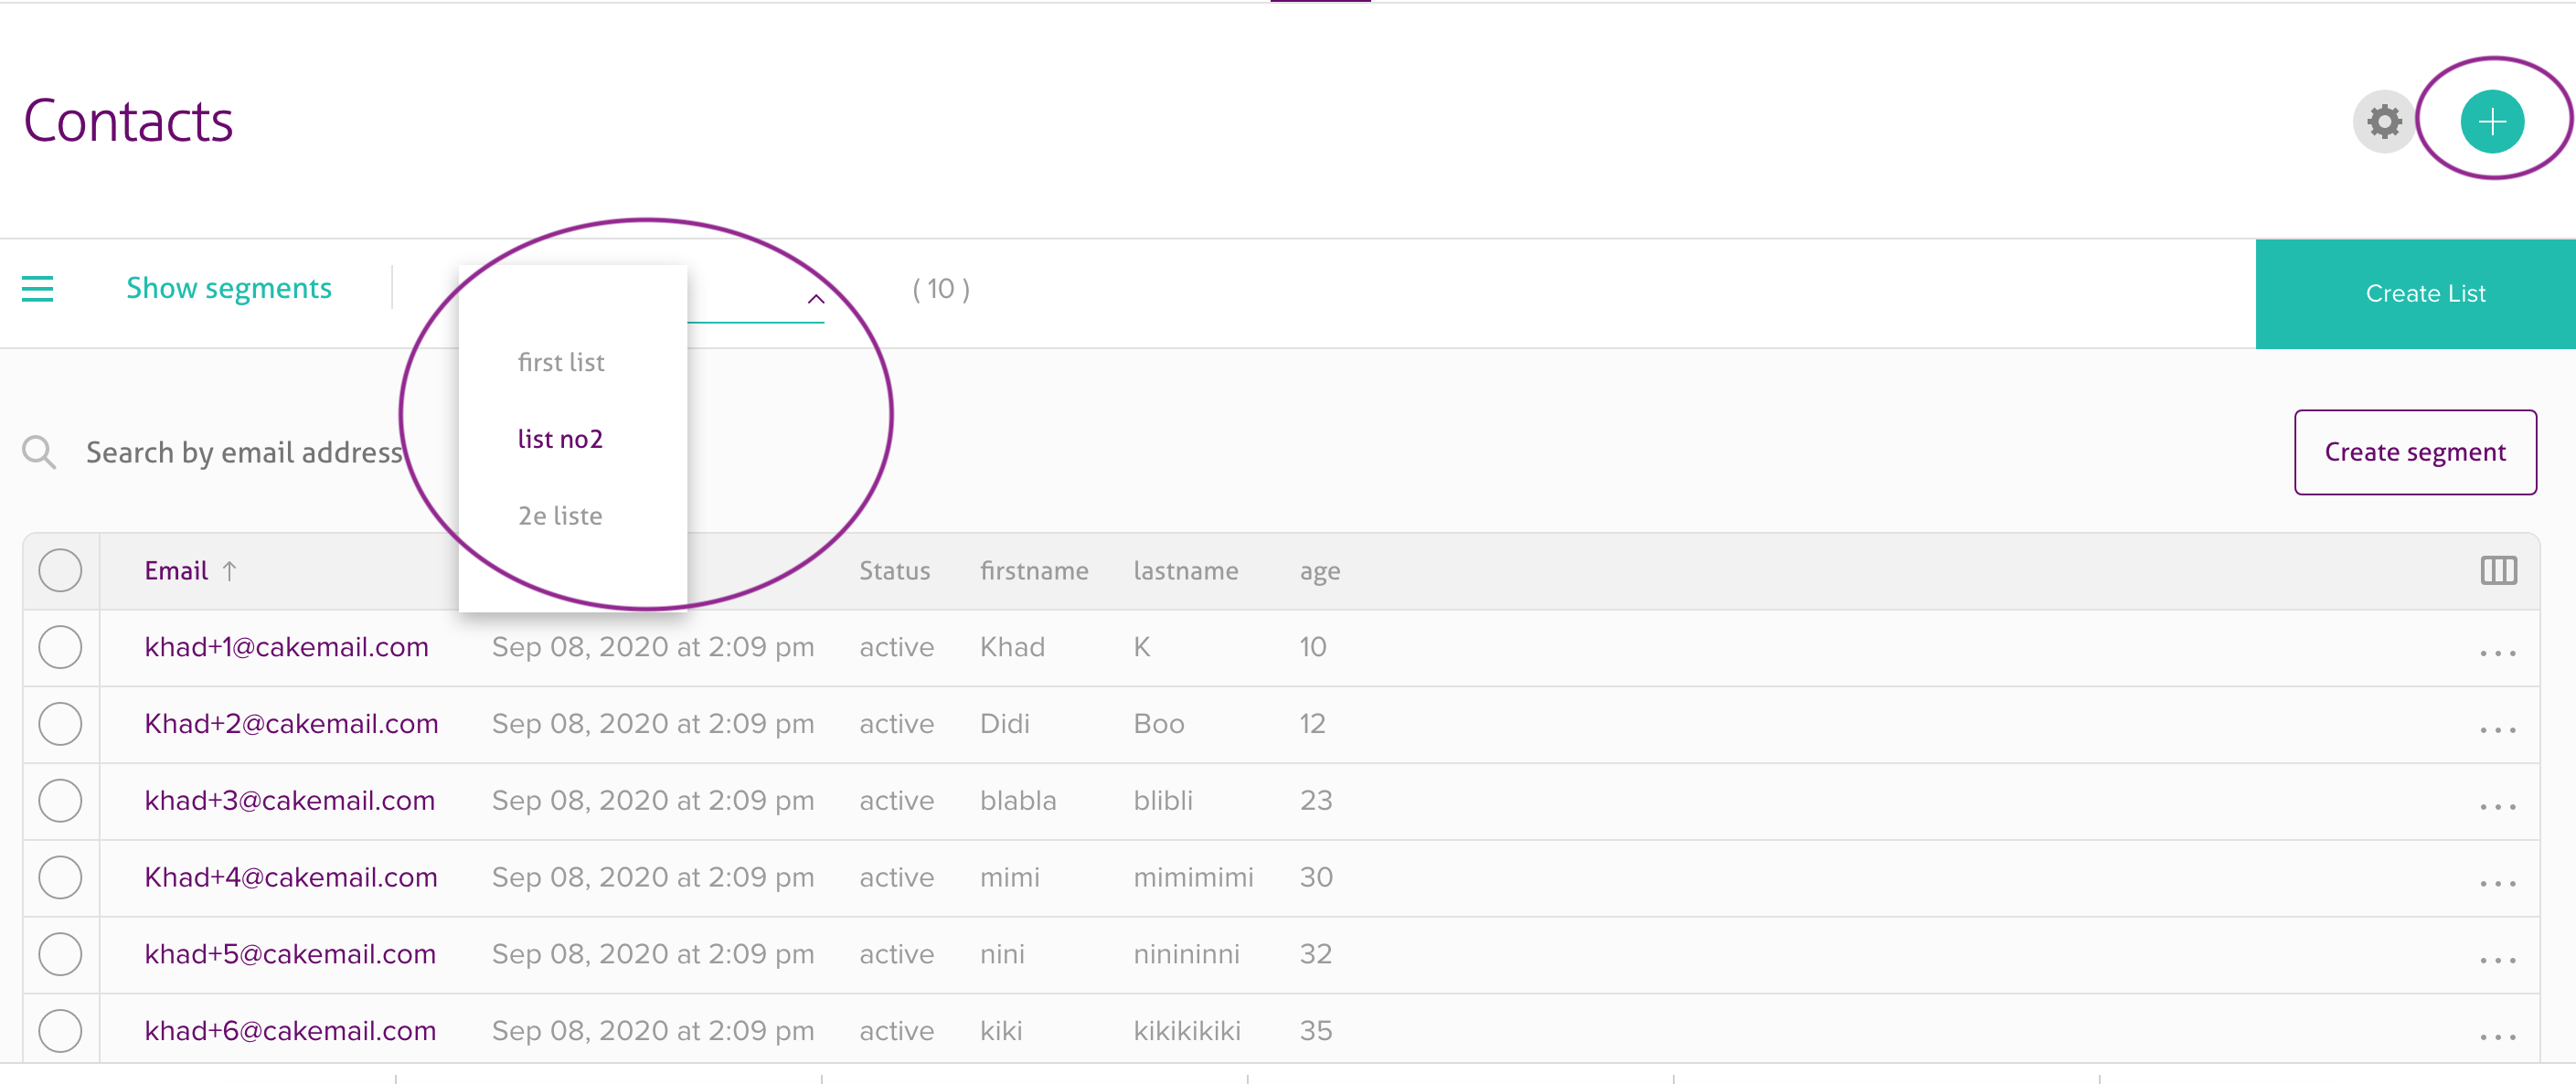This screenshot has width=2576, height=1084.
Task: Click Show segments link
Action: pyautogui.click(x=228, y=288)
